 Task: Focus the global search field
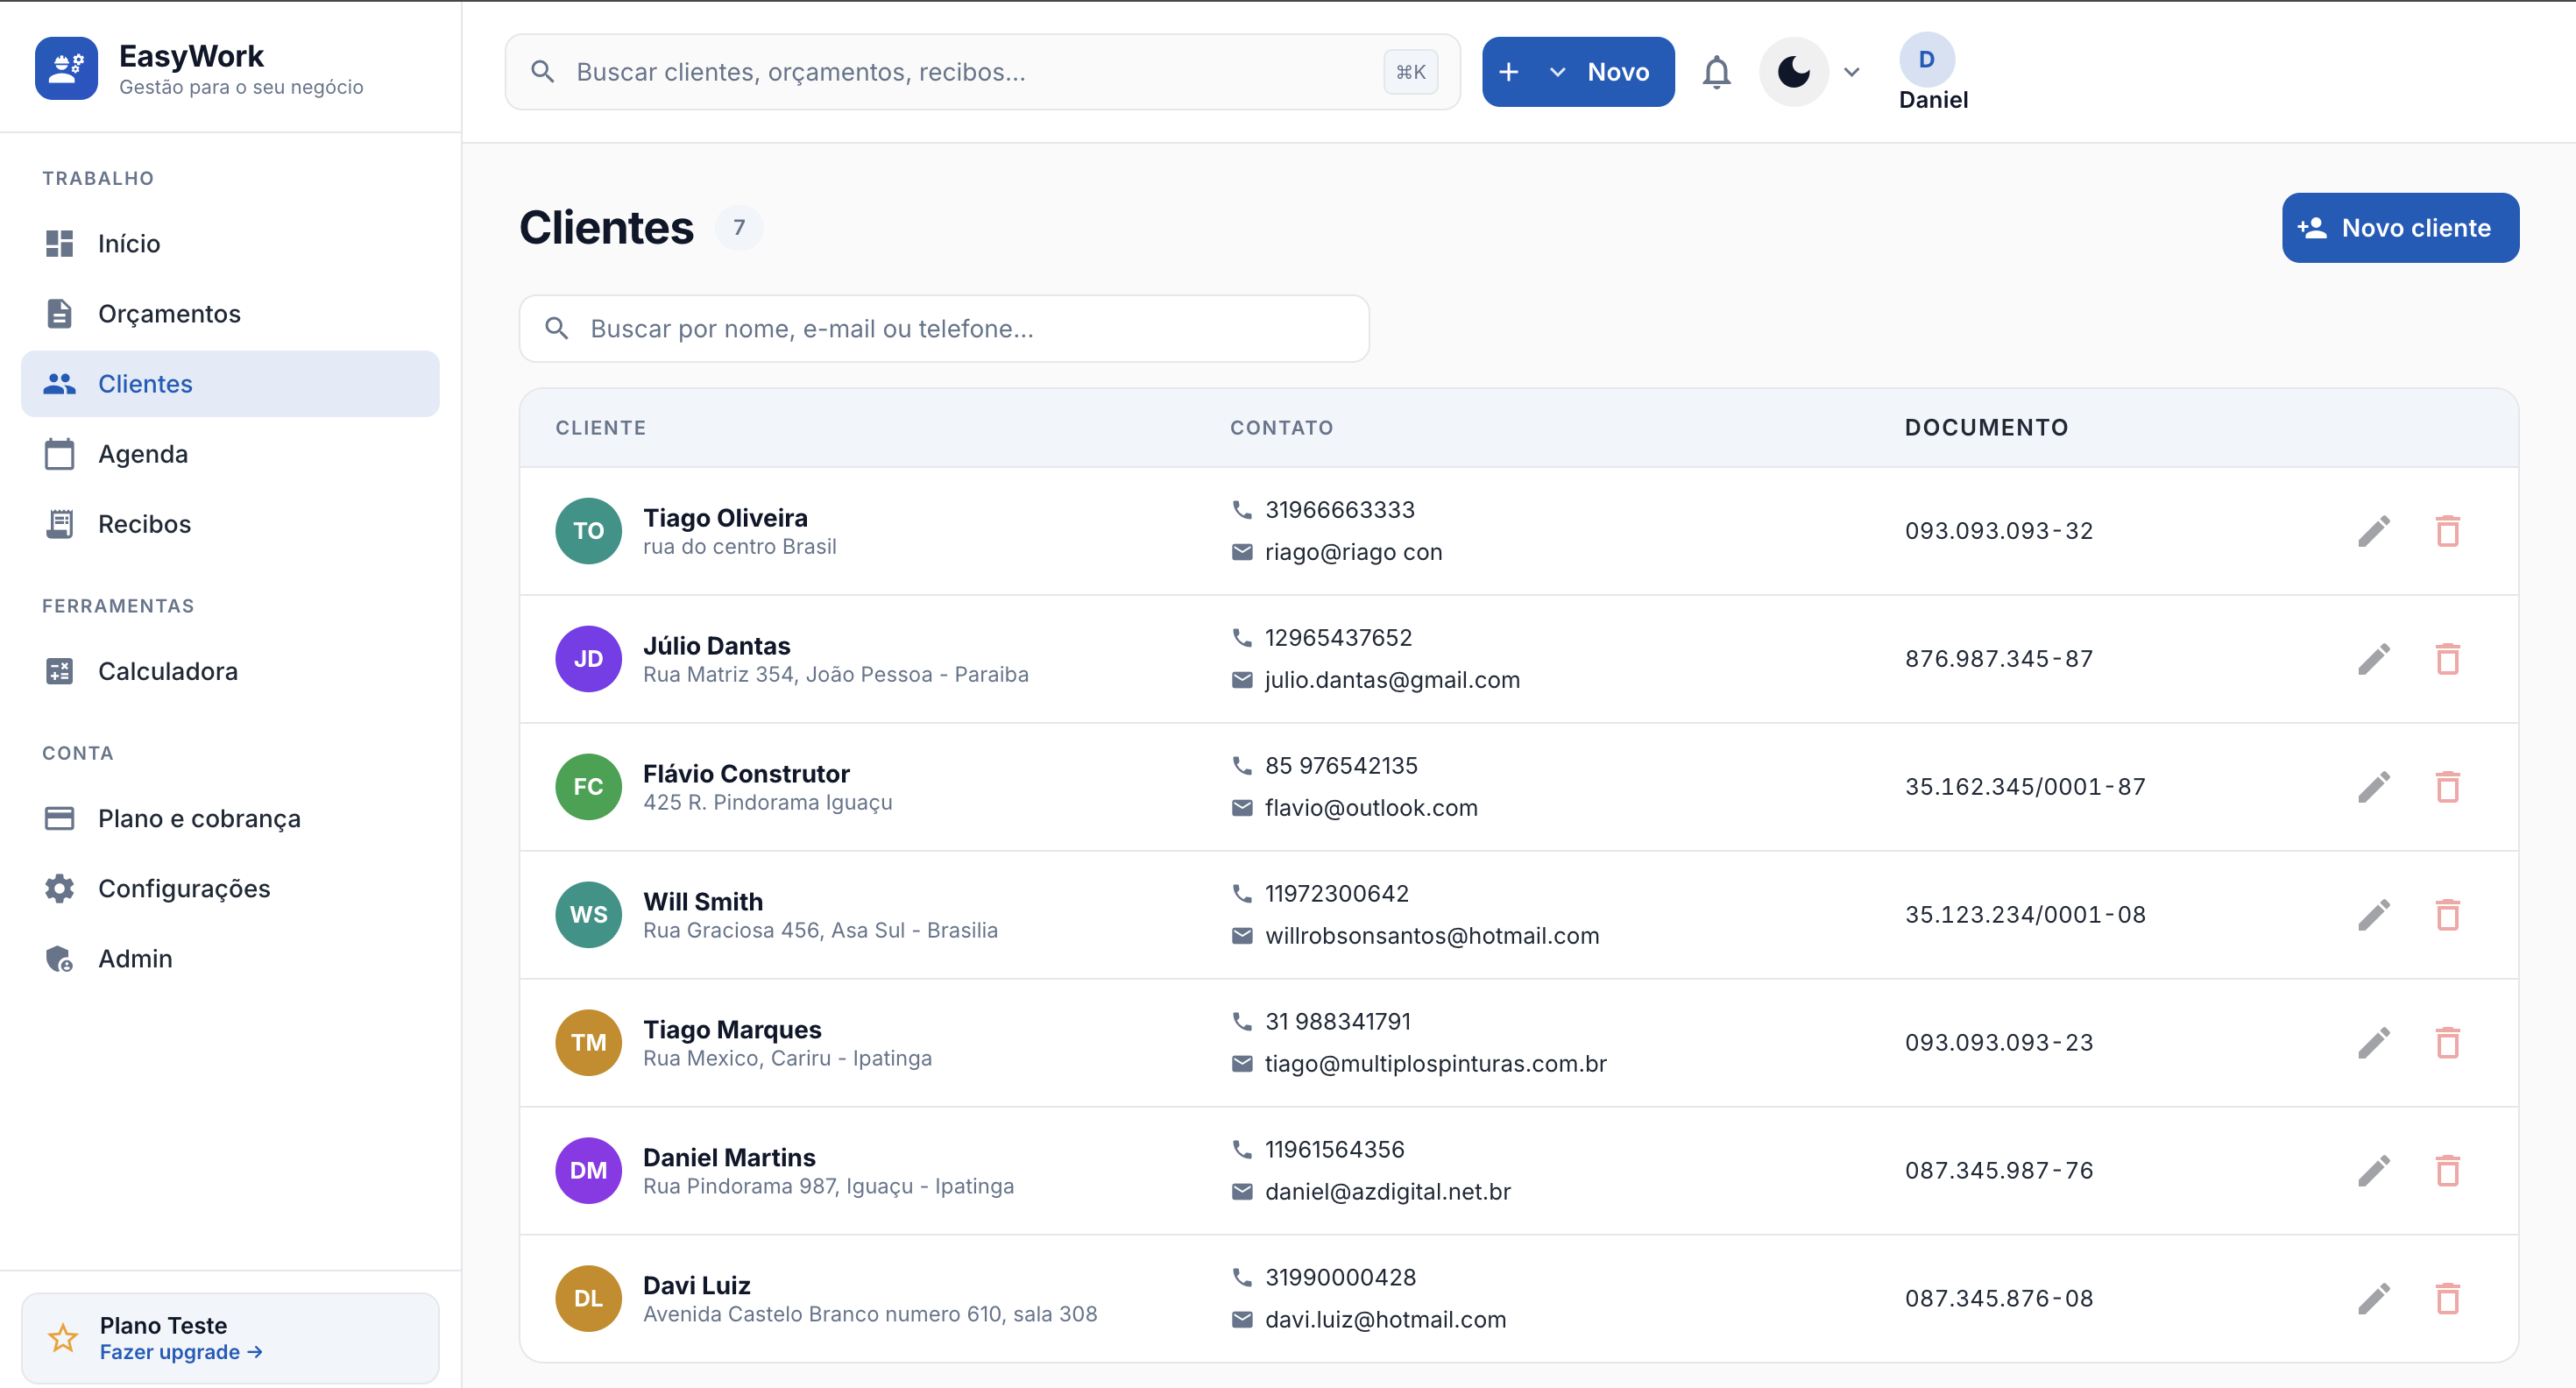[981, 72]
